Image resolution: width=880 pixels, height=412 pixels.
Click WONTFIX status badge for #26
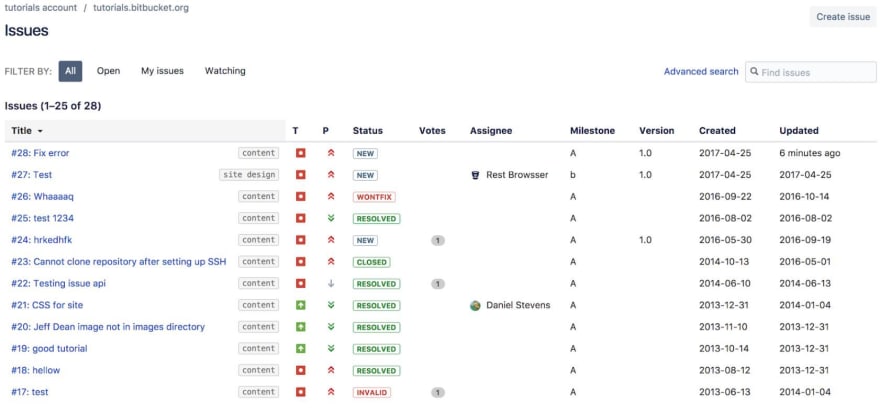(374, 197)
